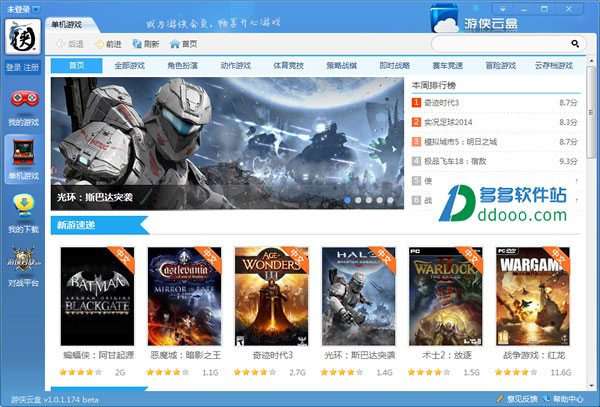Open the 意见反馈 feedback icon

click(x=500, y=399)
